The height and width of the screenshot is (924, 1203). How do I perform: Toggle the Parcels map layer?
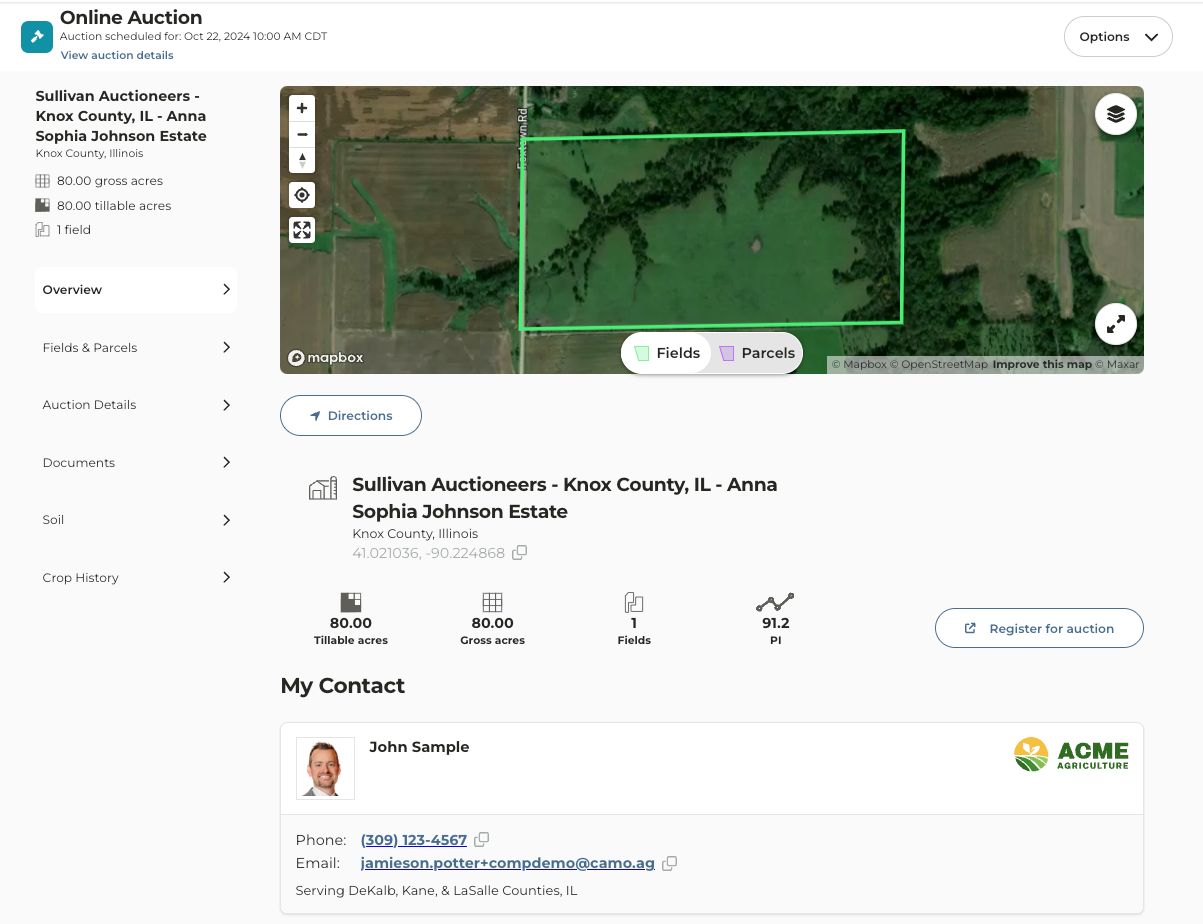click(x=757, y=353)
